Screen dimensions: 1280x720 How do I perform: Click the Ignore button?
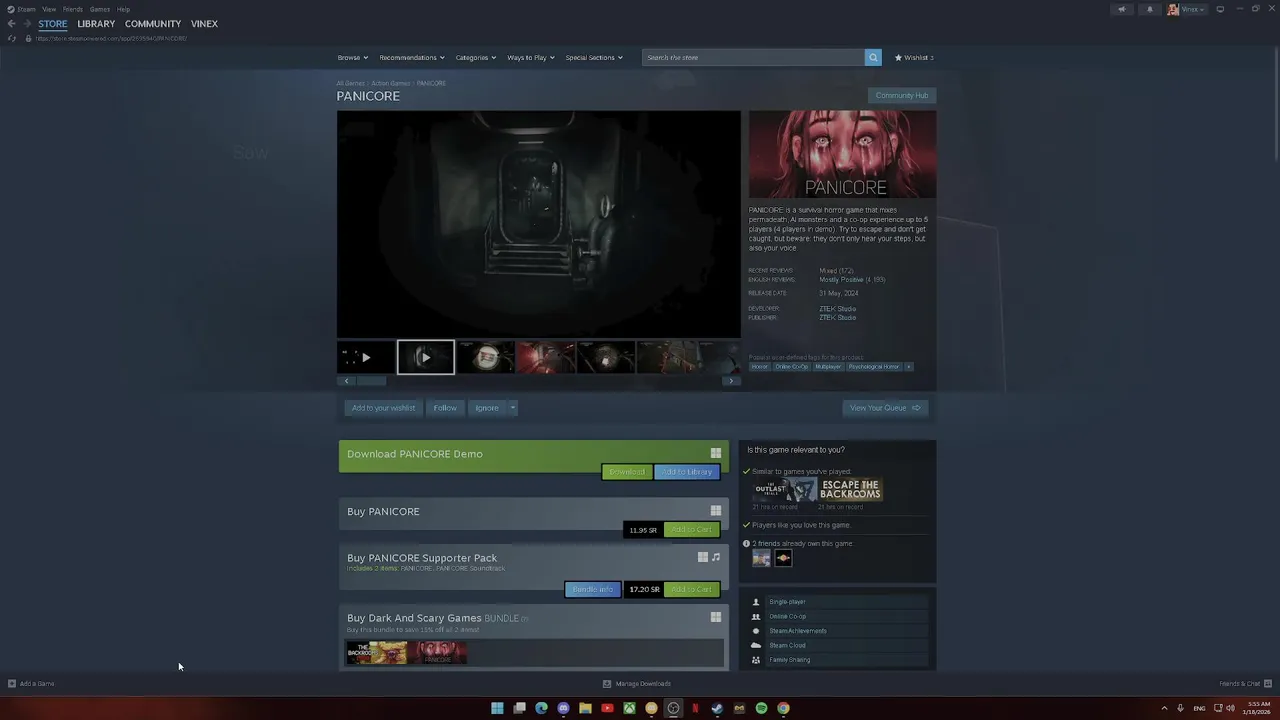point(487,407)
